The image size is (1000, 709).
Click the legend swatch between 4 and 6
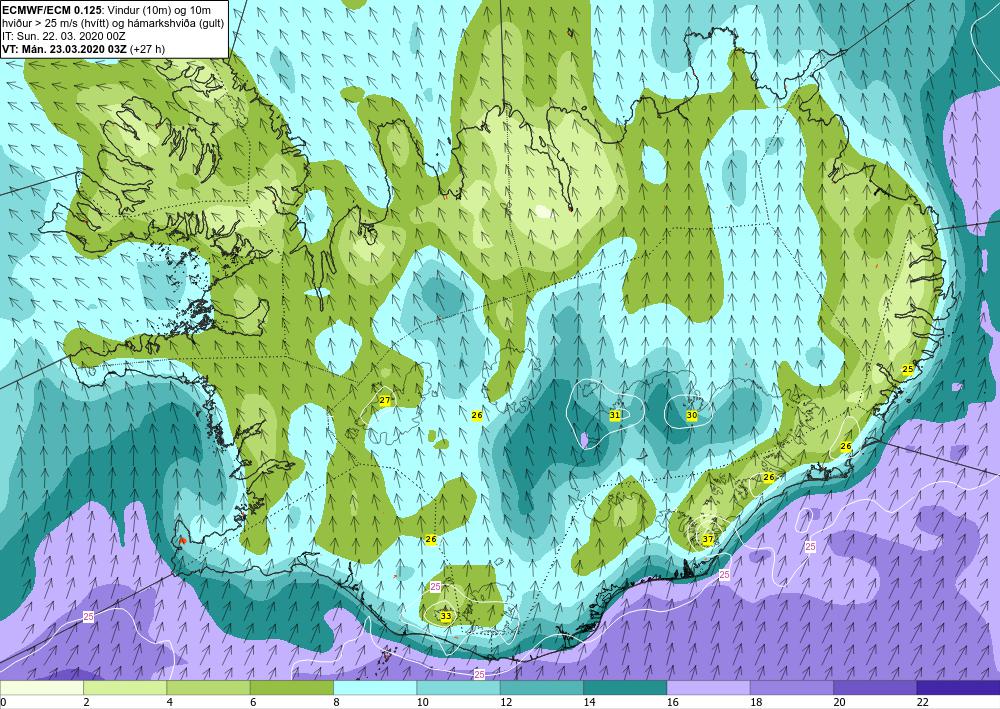[208, 687]
